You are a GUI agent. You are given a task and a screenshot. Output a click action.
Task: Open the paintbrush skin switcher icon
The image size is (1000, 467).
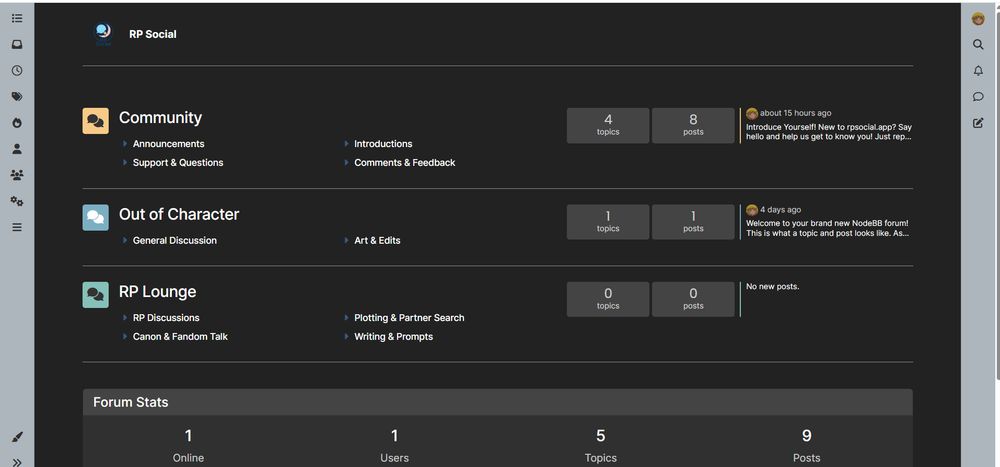point(17,437)
